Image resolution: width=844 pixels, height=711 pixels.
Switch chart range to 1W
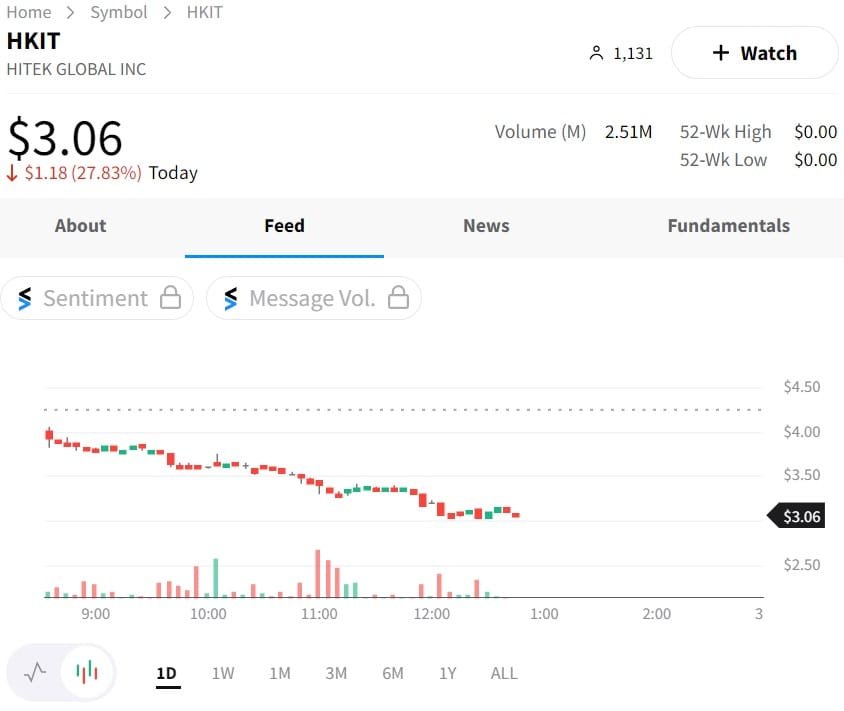223,673
